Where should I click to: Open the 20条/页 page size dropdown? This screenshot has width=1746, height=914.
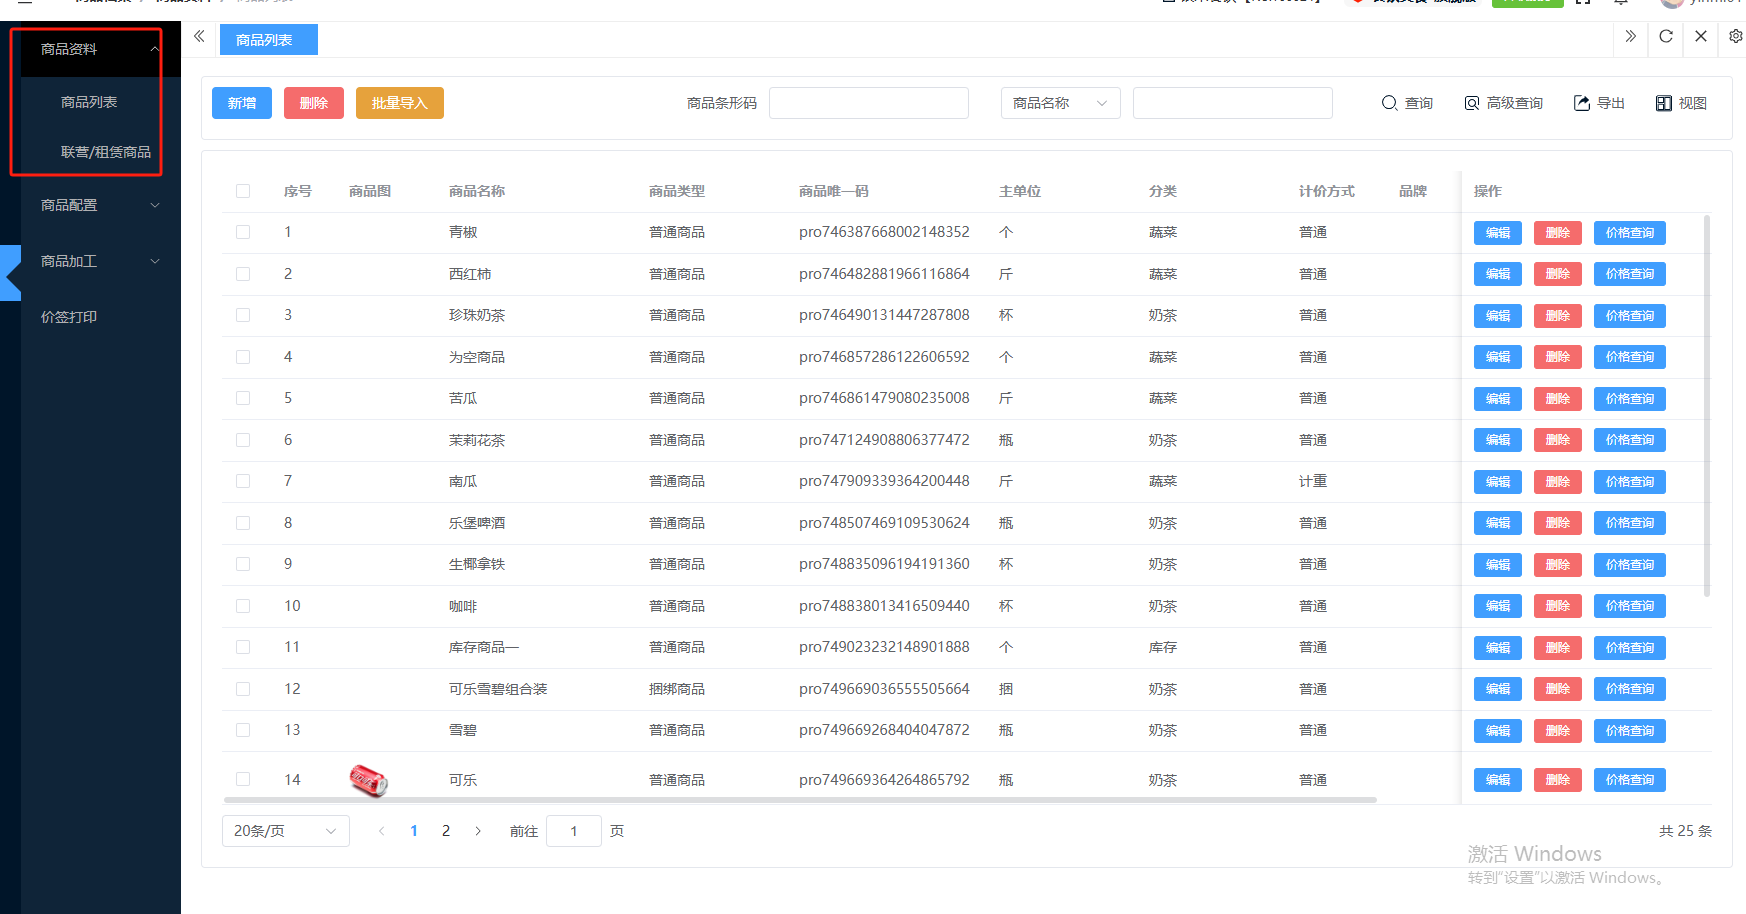point(285,831)
